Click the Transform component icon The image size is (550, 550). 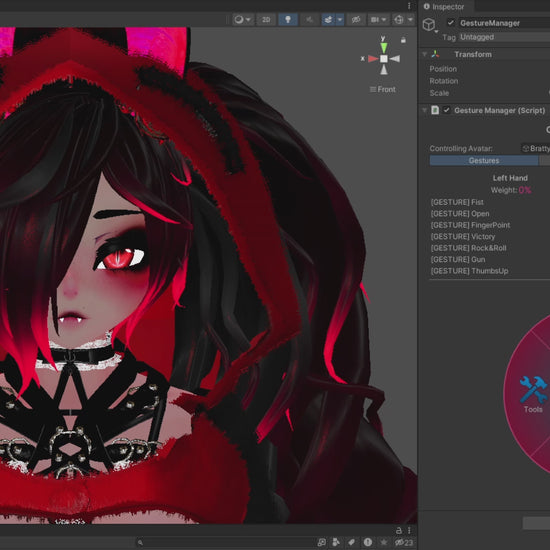(x=435, y=54)
